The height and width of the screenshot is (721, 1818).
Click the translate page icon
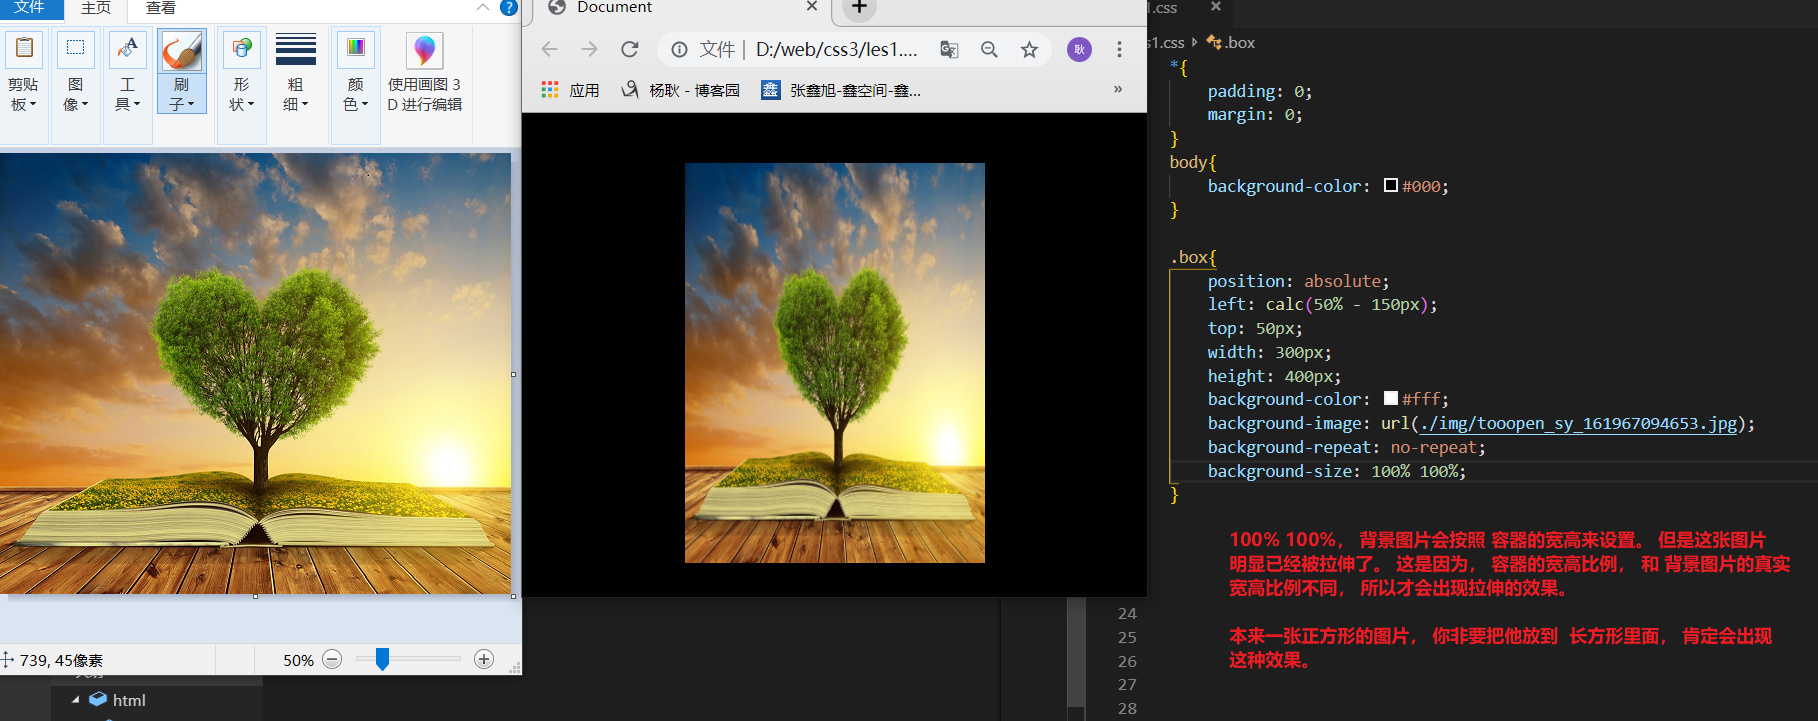[x=949, y=50]
